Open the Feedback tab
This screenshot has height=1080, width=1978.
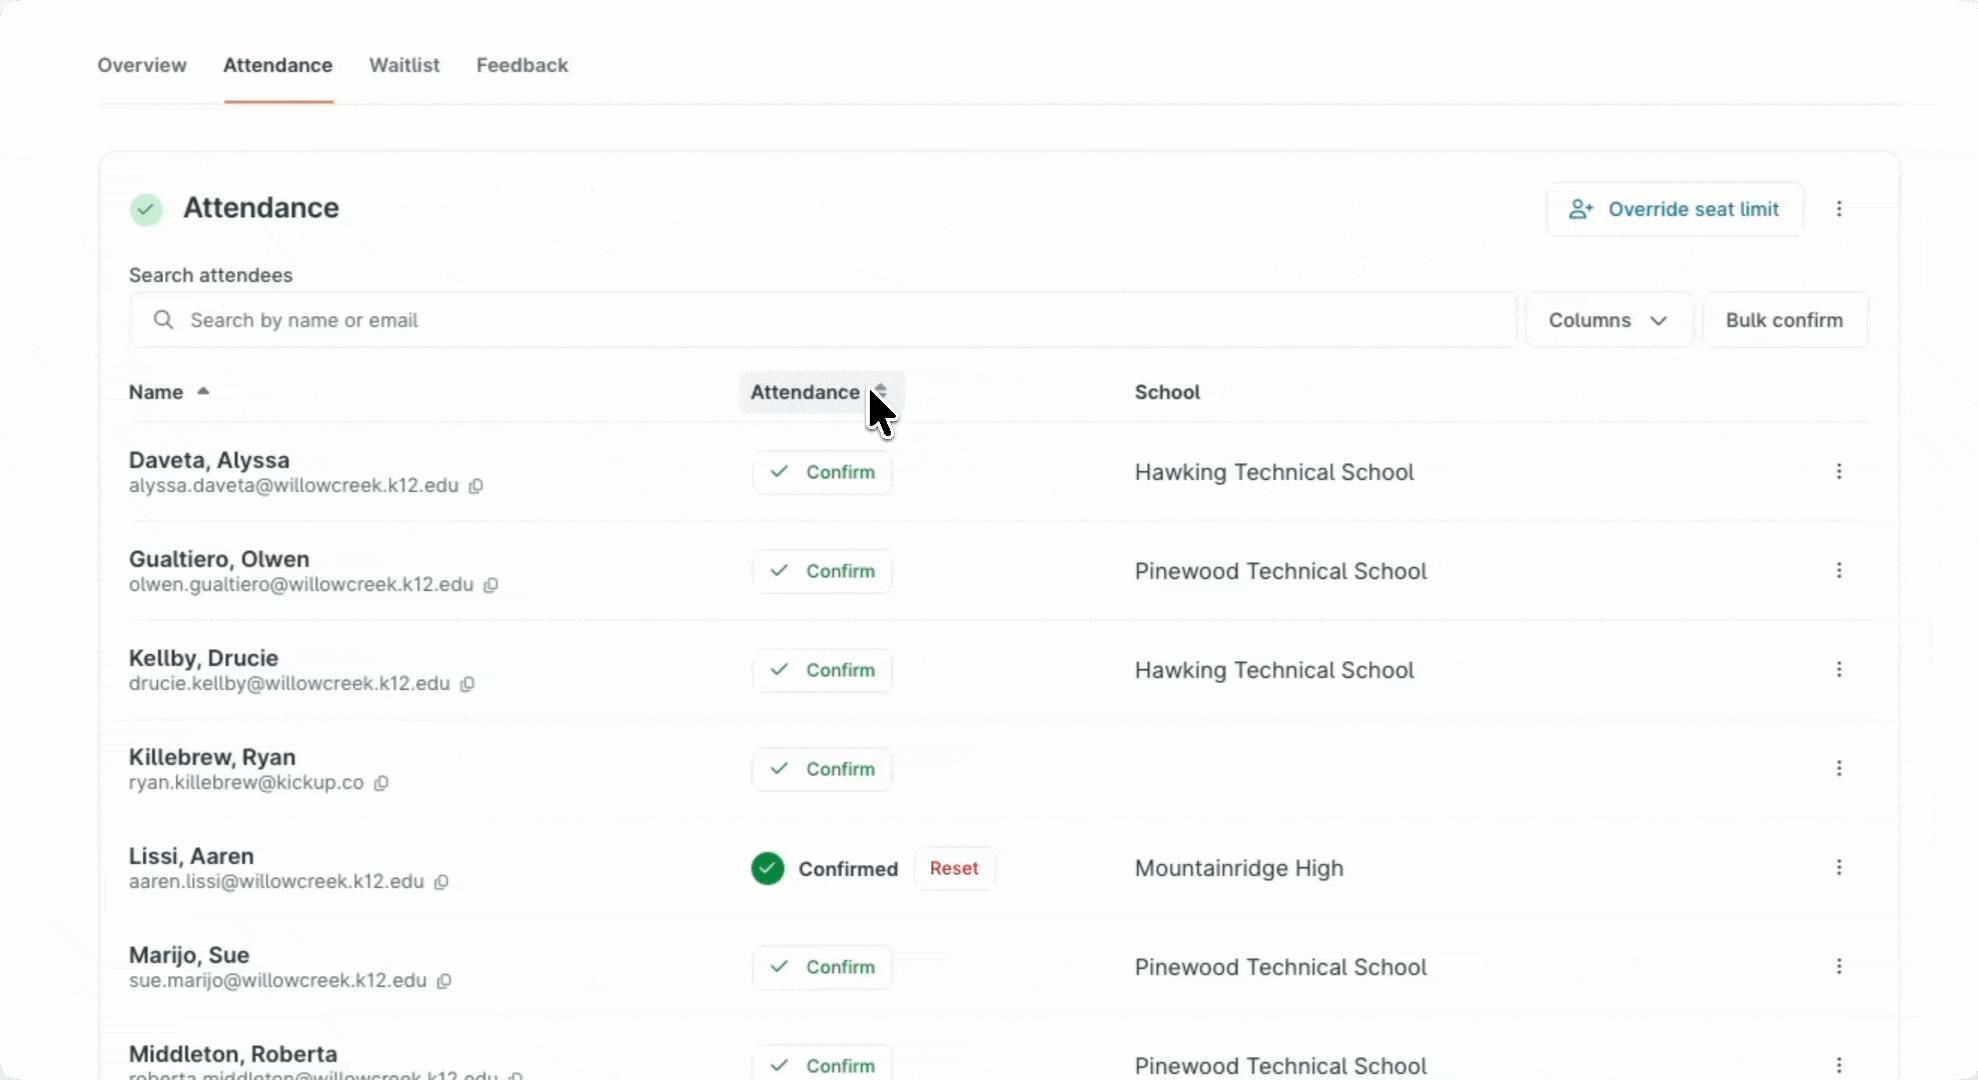click(522, 65)
